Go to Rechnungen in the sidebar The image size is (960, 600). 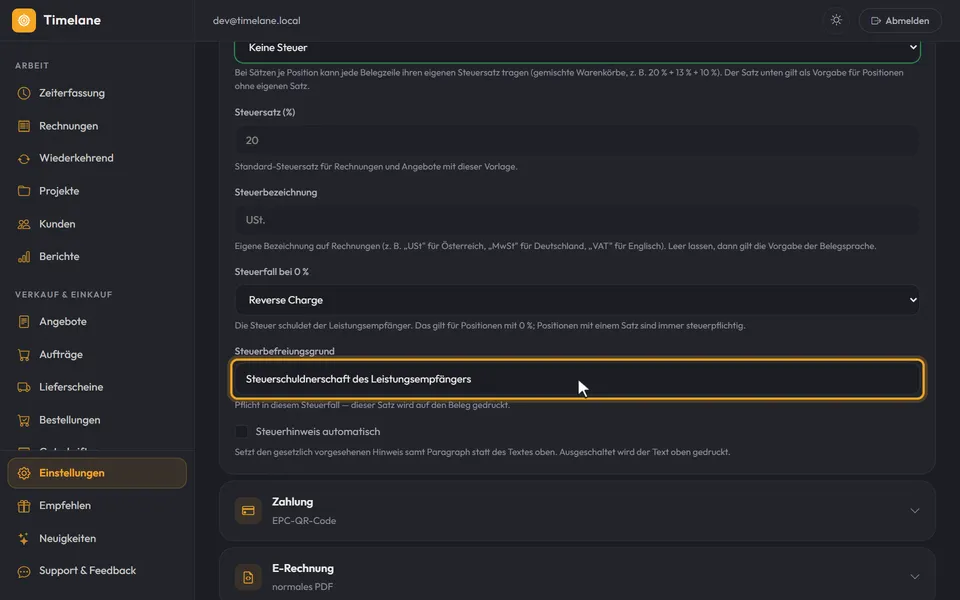97,126
